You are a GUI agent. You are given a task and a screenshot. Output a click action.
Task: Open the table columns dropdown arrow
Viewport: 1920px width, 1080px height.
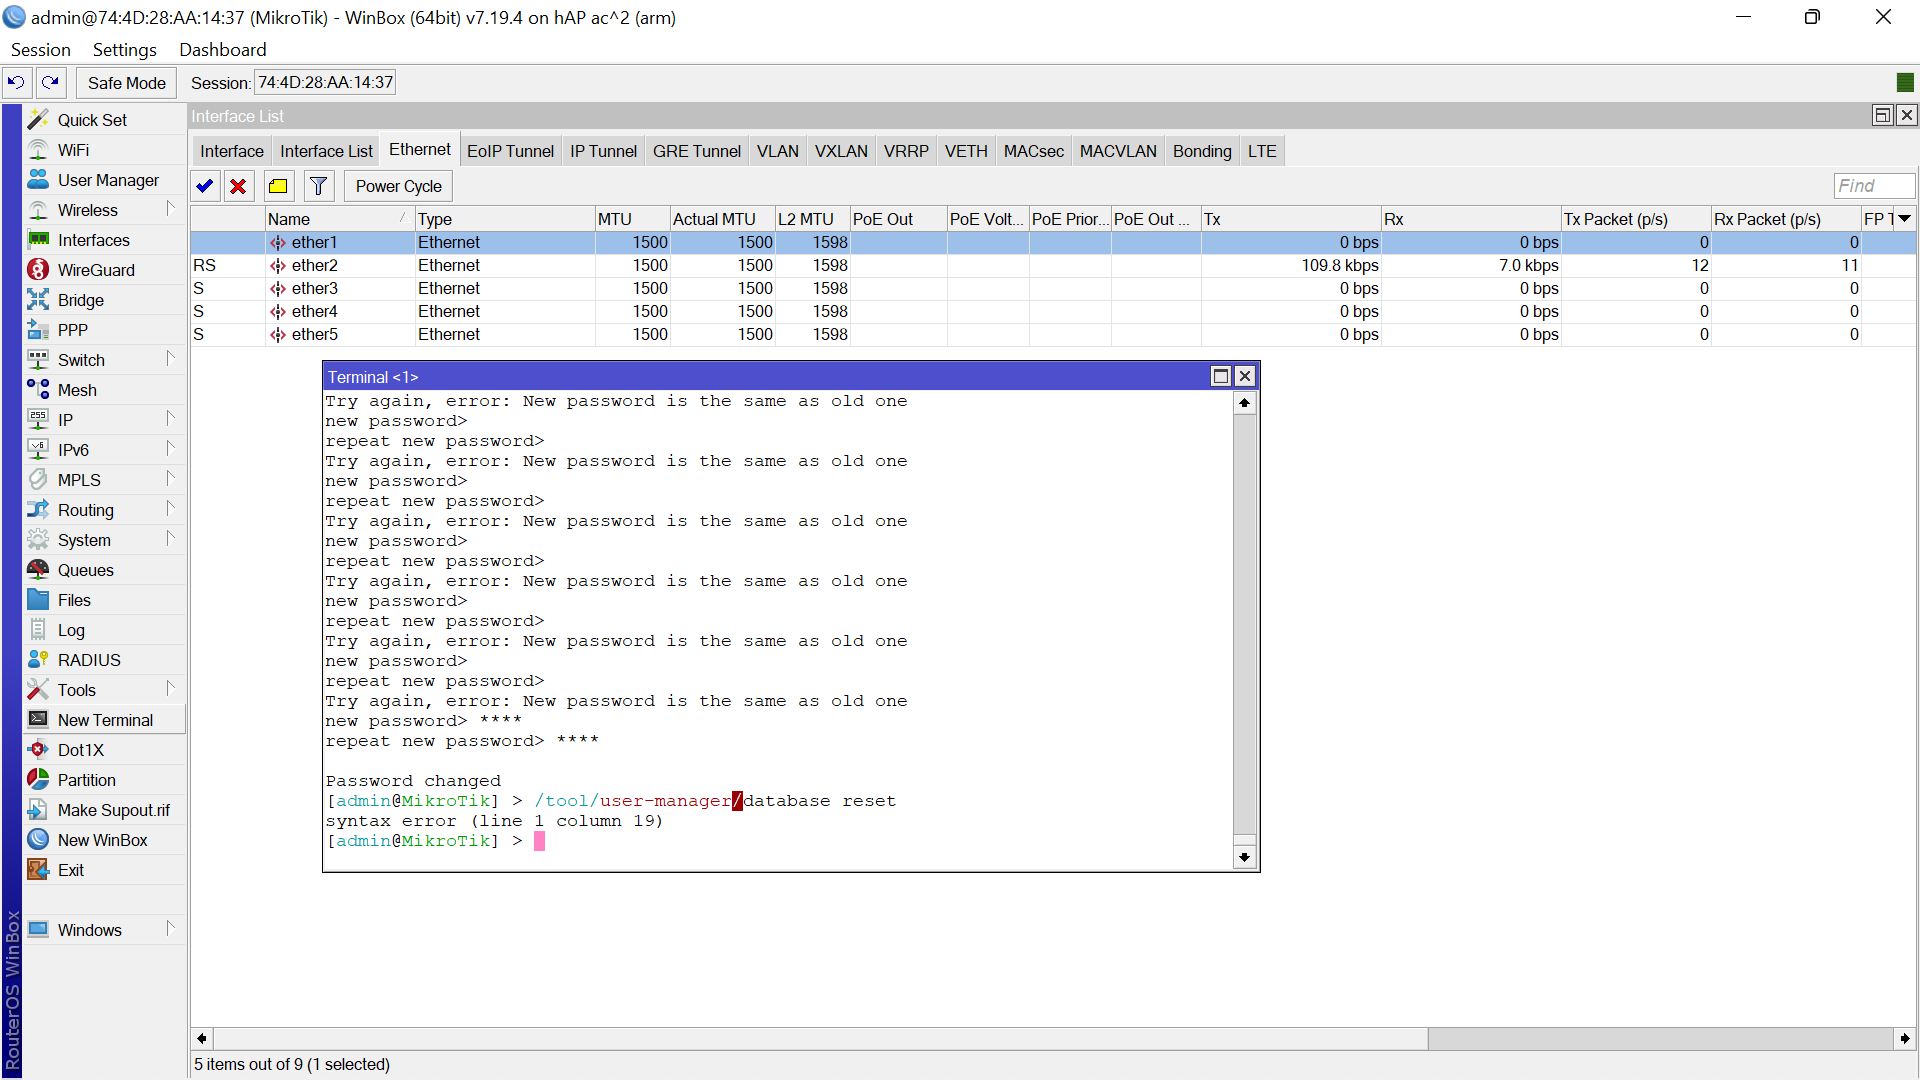pyautogui.click(x=1905, y=219)
